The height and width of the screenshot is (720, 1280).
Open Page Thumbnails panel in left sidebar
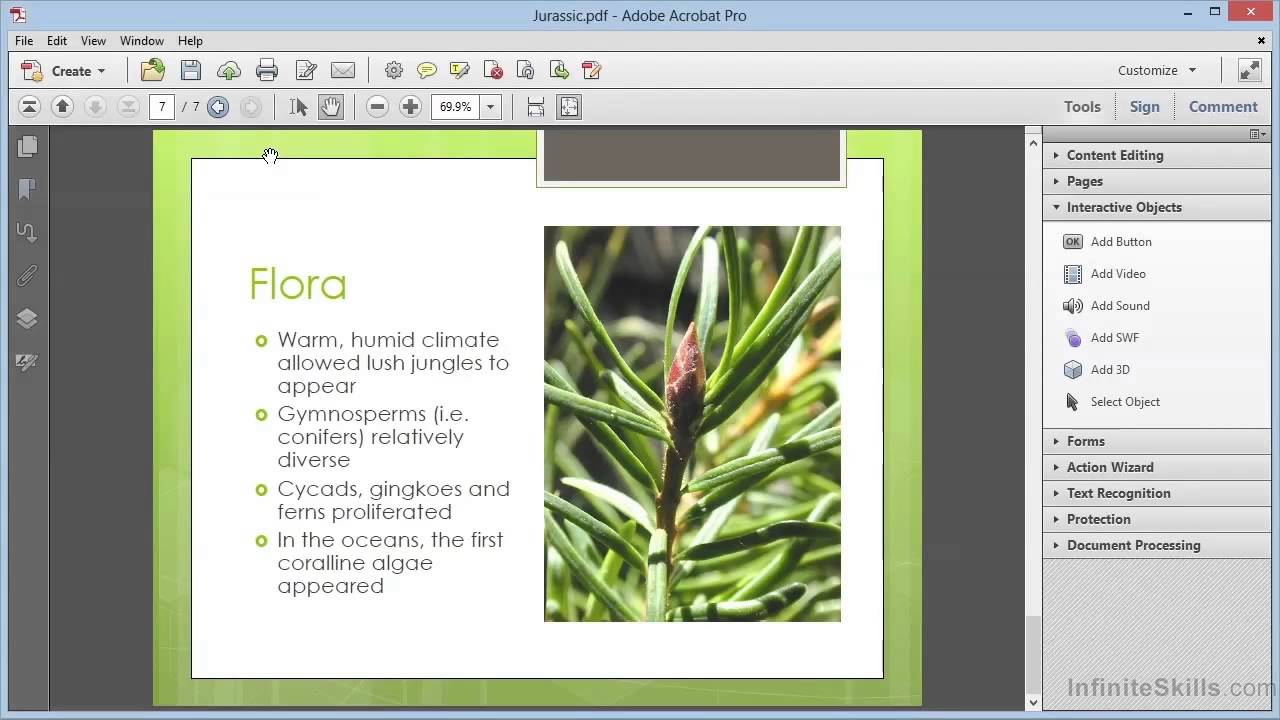click(x=27, y=146)
